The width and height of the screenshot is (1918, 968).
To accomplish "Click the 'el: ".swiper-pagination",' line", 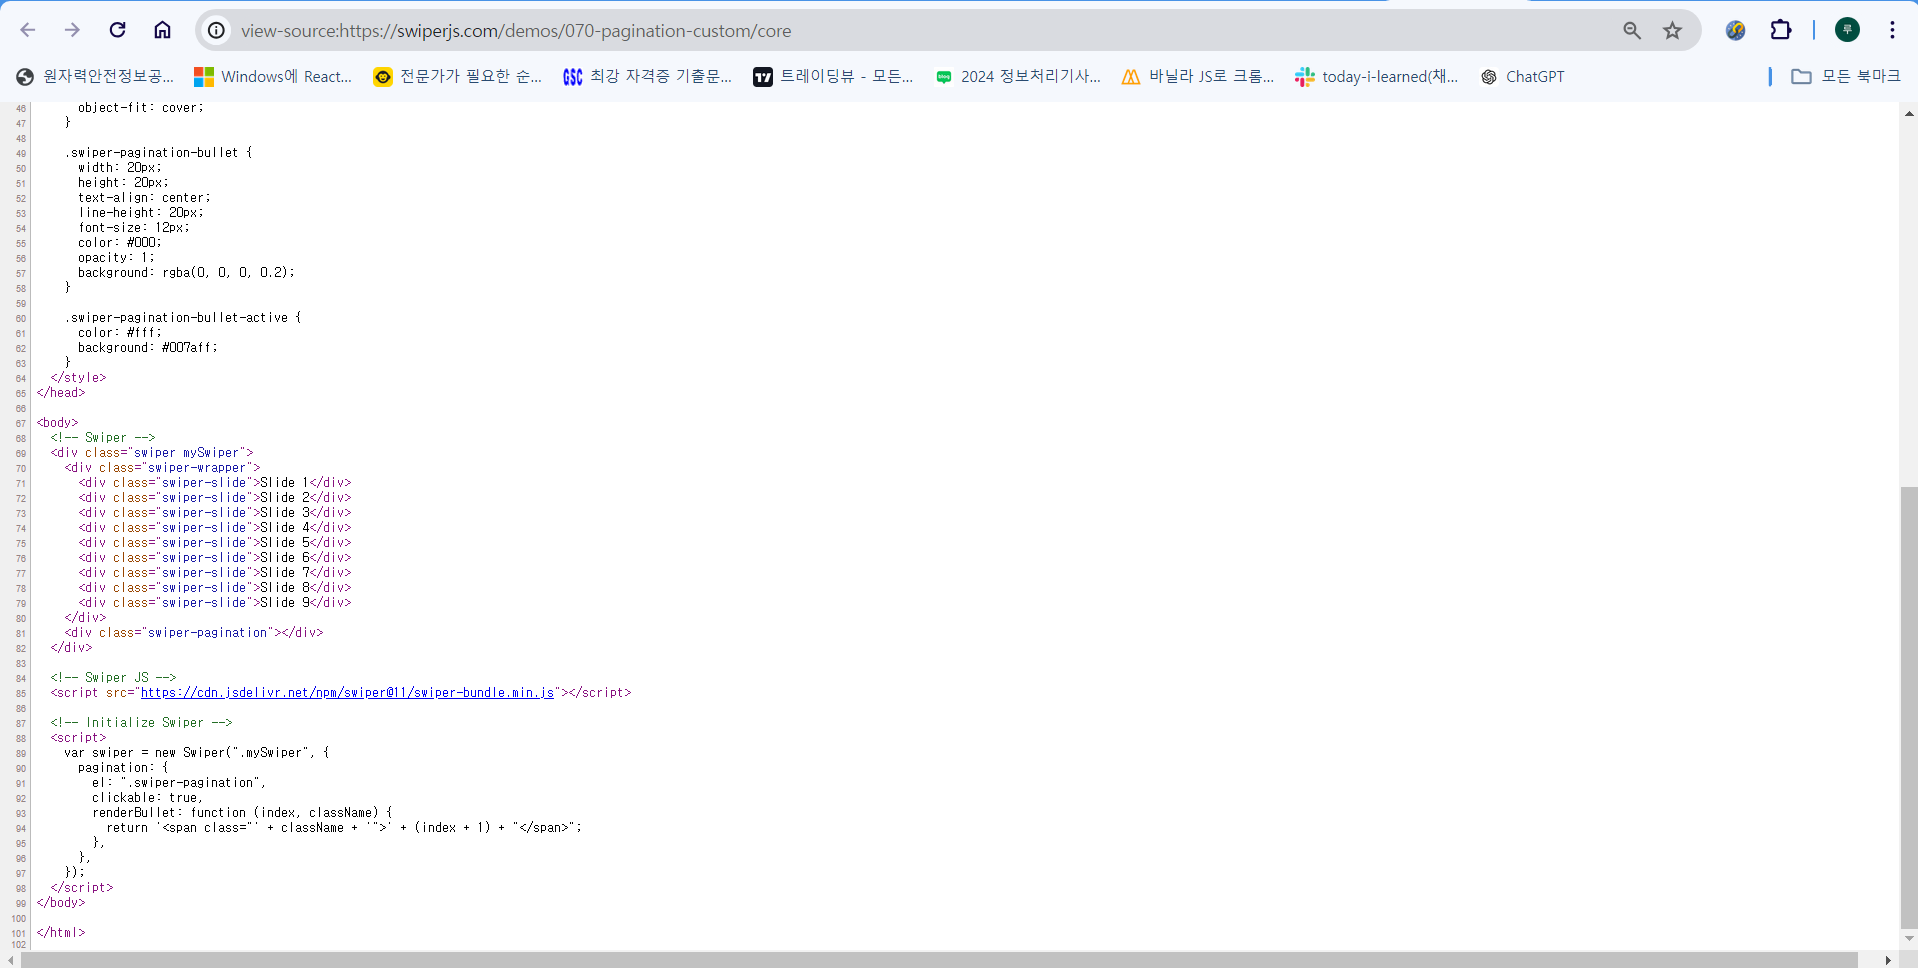I will click(x=179, y=782).
